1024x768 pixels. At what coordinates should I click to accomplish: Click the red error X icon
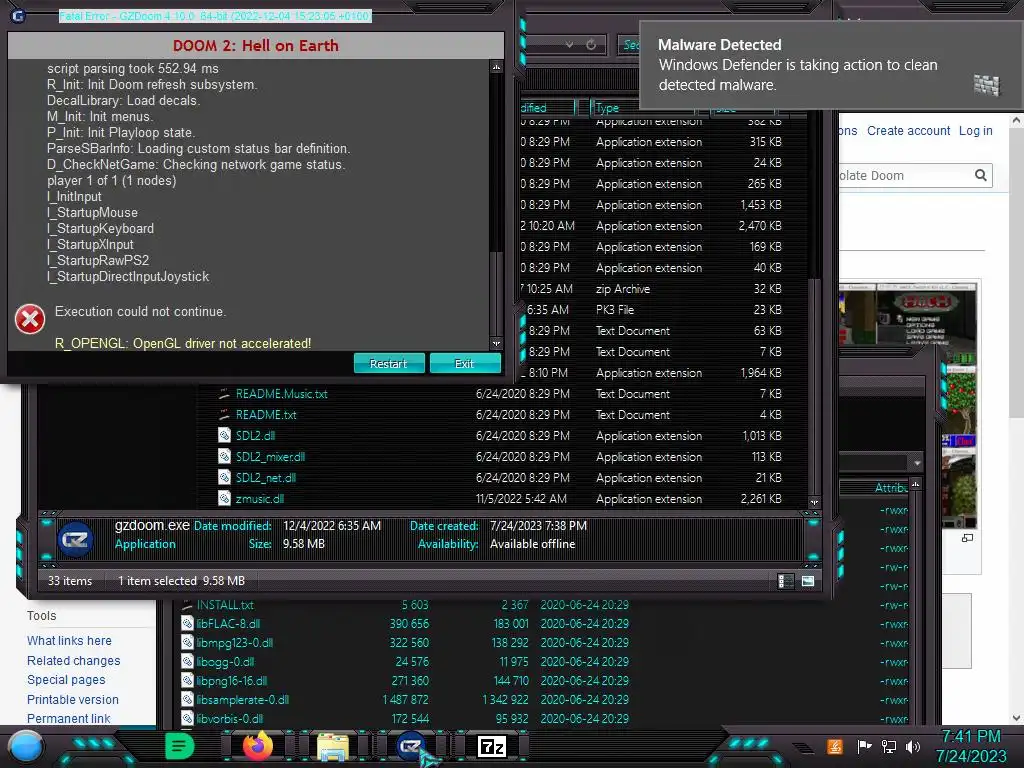pyautogui.click(x=30, y=319)
